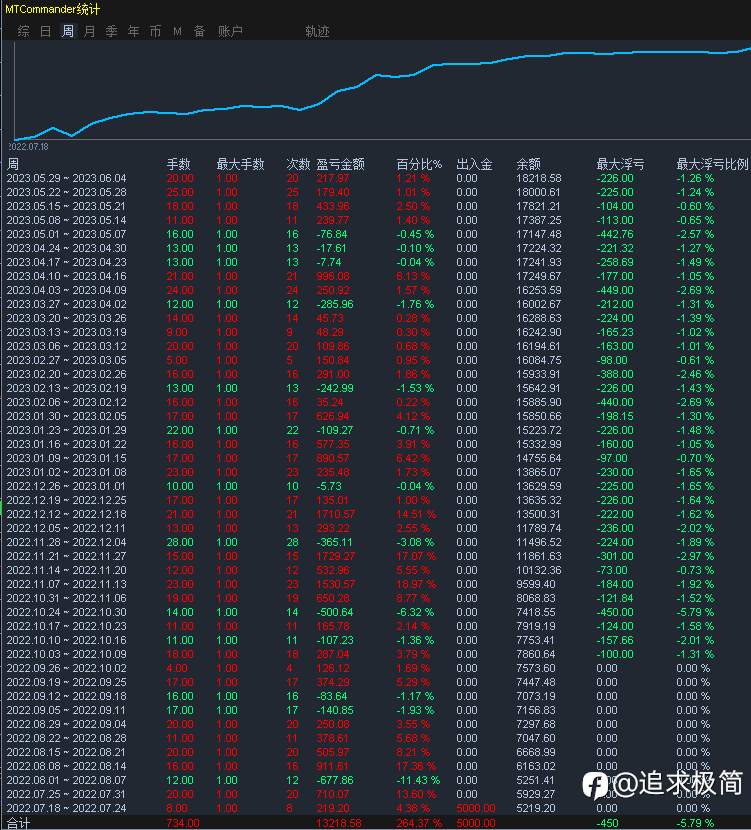
Task: Click the 最大浮亏比例 column header
Action: [x=711, y=164]
